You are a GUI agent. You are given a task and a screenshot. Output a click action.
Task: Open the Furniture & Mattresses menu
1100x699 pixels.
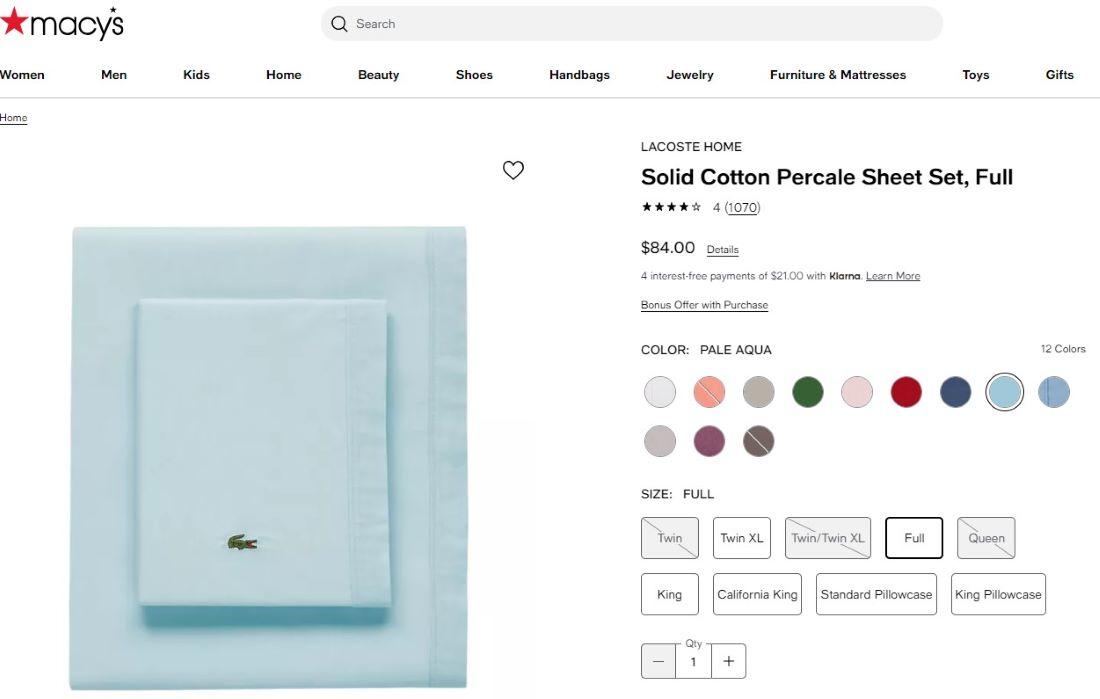point(838,75)
